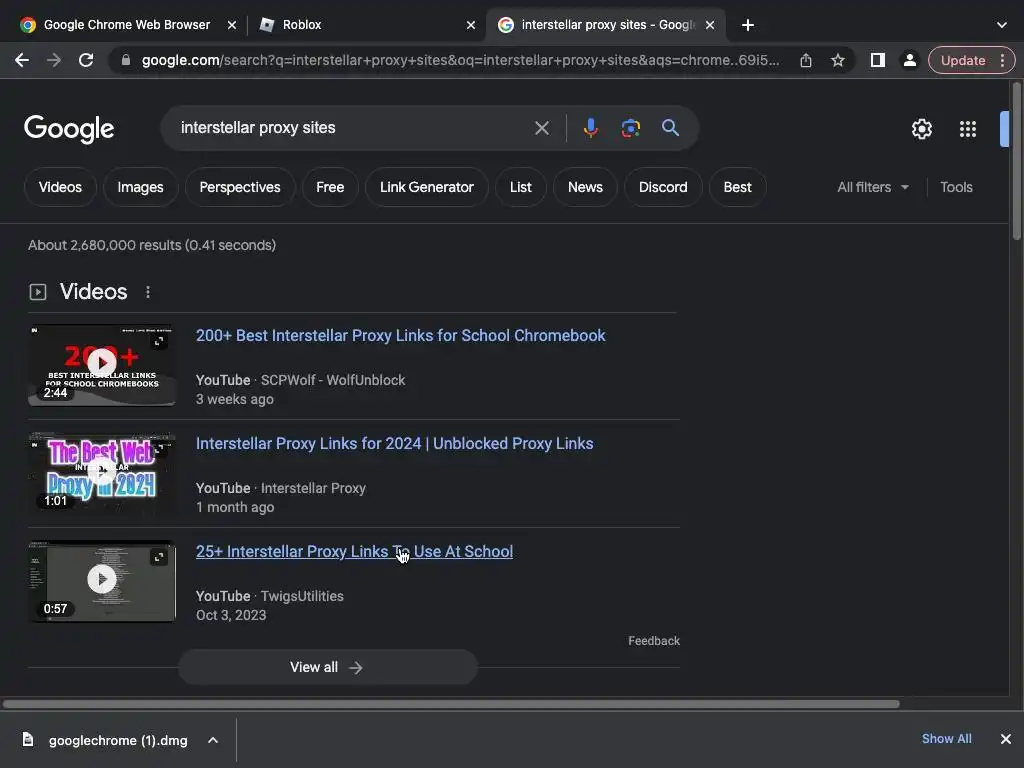1024x768 pixels.
Task: Click the 'Oct 3, 2023' date text
Action: (x=231, y=615)
